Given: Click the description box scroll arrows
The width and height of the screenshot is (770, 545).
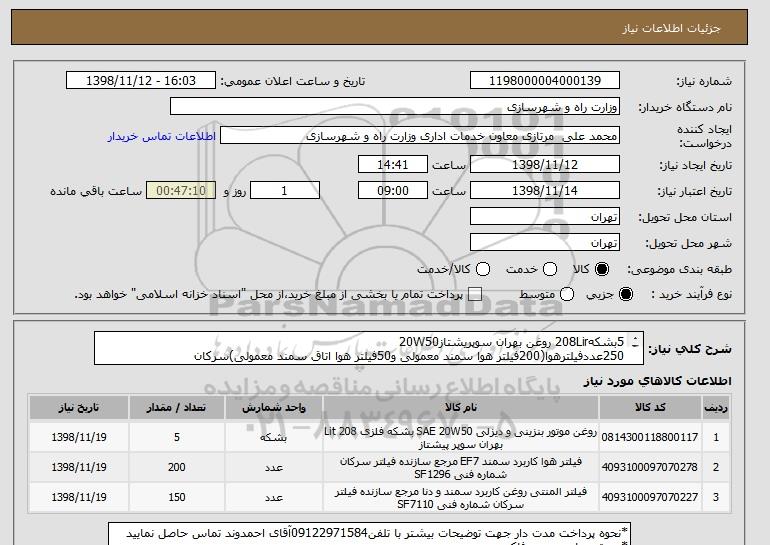Looking at the screenshot, I should tap(635, 342).
